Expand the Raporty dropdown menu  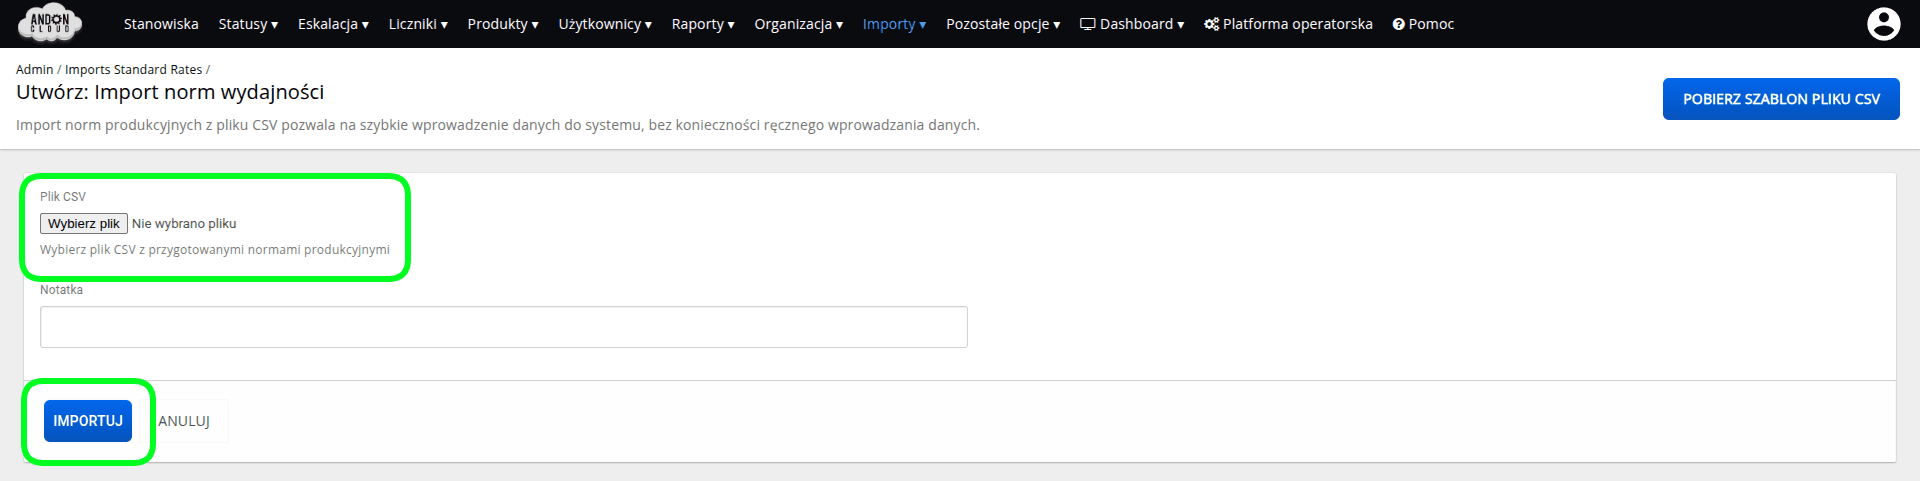(x=702, y=24)
